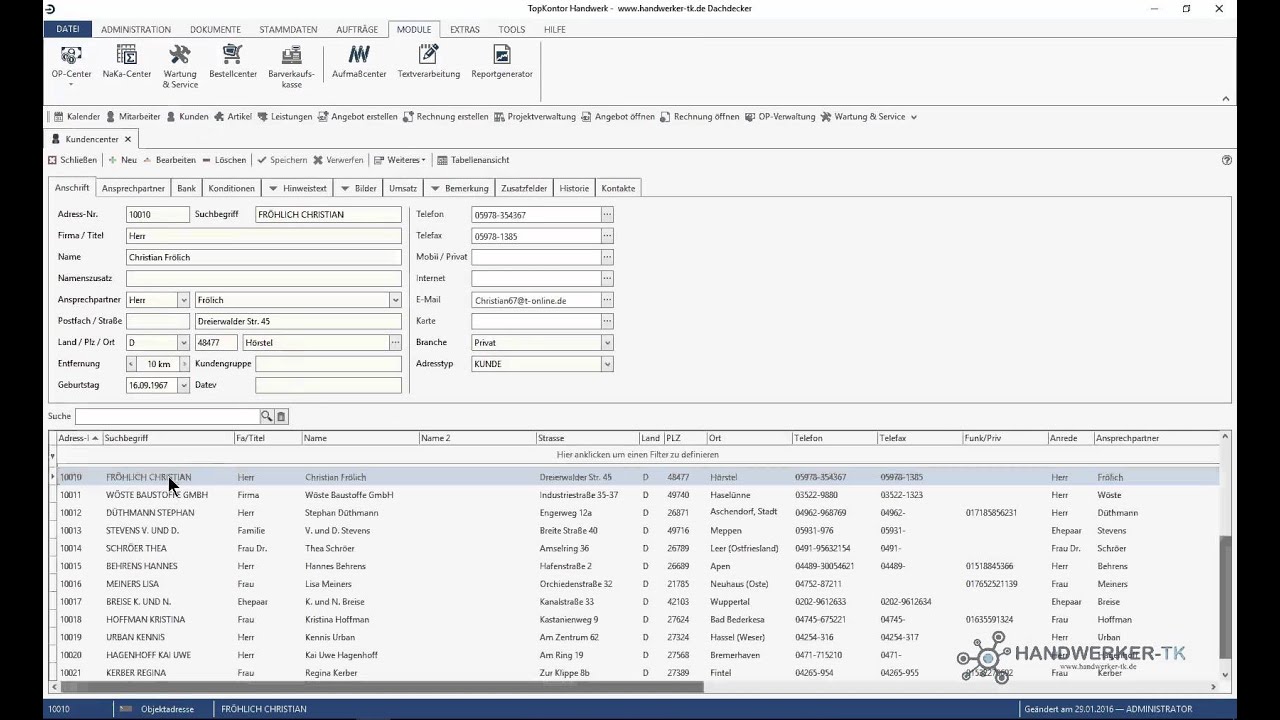Viewport: 1280px width, 720px height.
Task: Open the STAMMDATEN ribbon tab
Action: tap(289, 29)
